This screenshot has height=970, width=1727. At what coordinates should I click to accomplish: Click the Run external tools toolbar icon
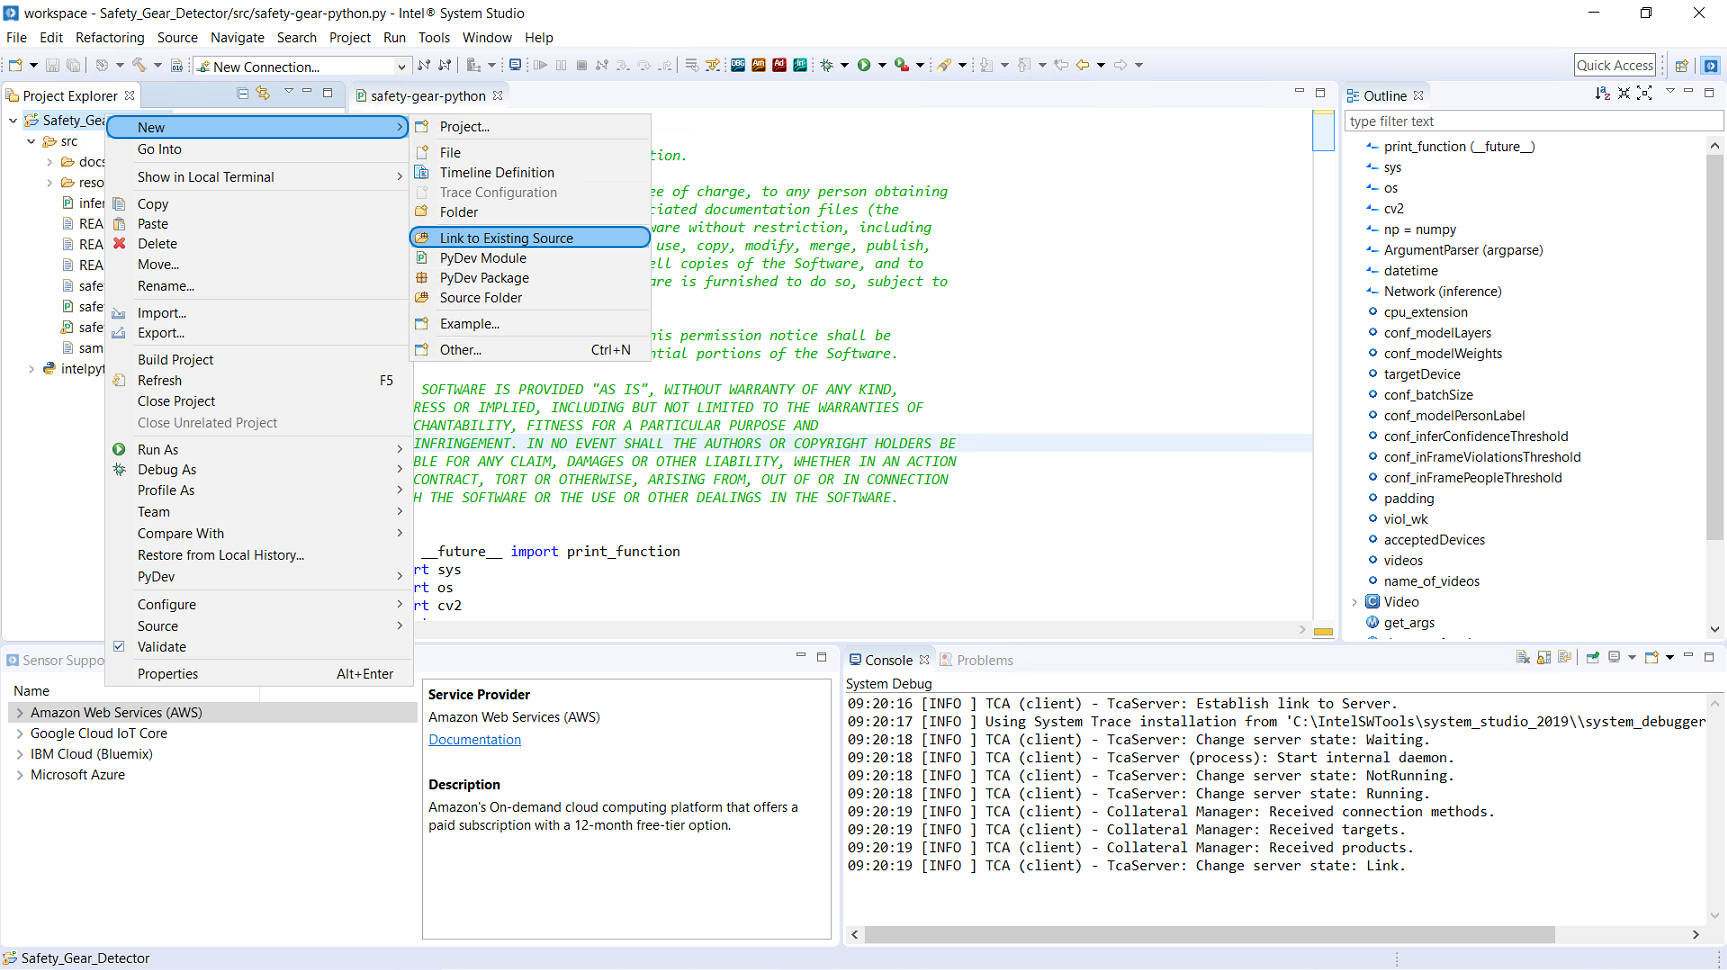click(x=901, y=65)
